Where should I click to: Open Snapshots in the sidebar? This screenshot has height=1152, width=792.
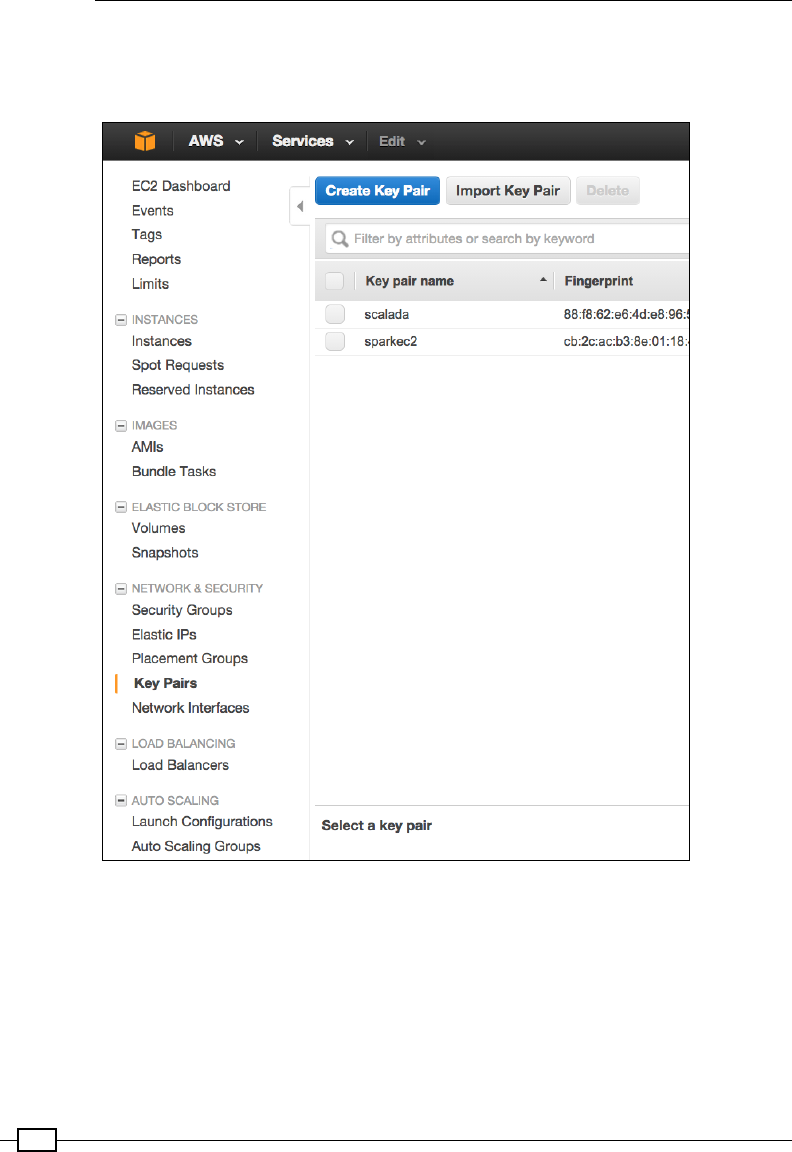[x=165, y=552]
